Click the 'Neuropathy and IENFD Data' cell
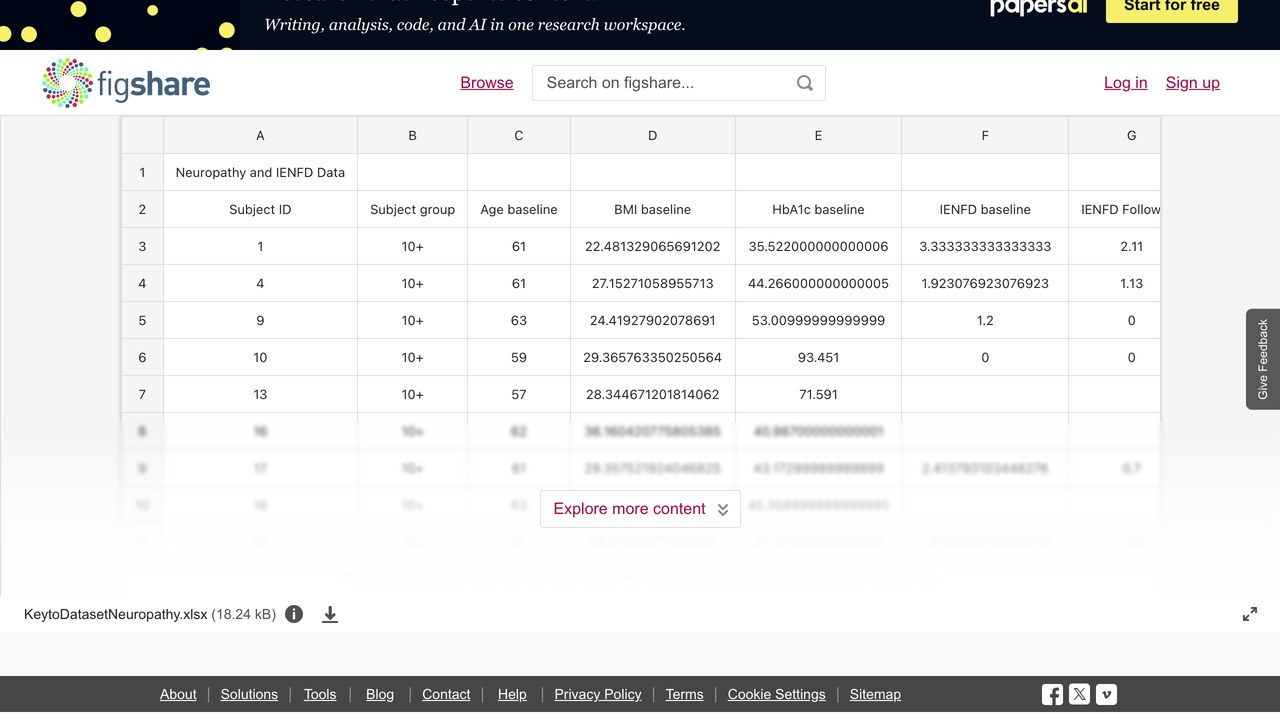Image resolution: width=1280 pixels, height=720 pixels. click(x=260, y=172)
